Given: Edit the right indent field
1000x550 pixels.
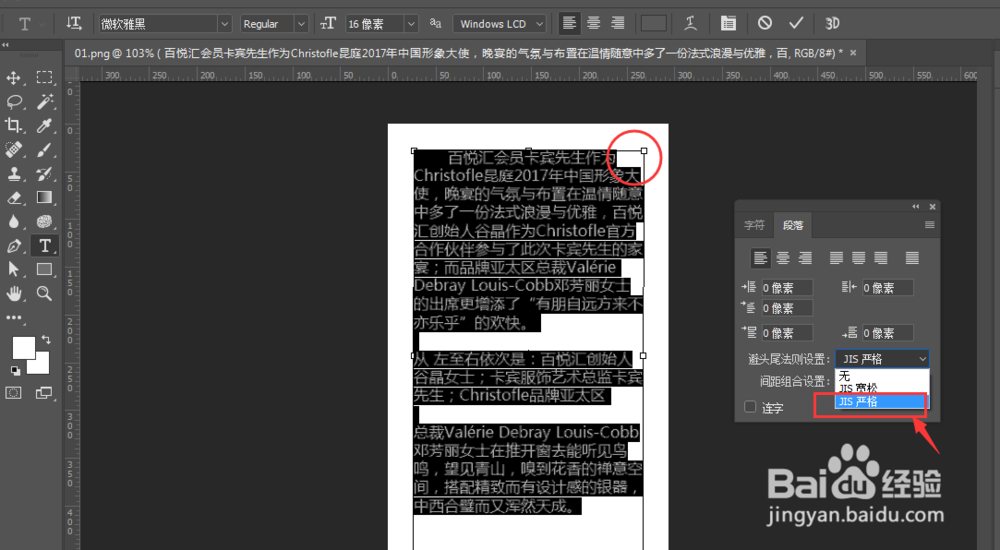Looking at the screenshot, I should point(887,288).
